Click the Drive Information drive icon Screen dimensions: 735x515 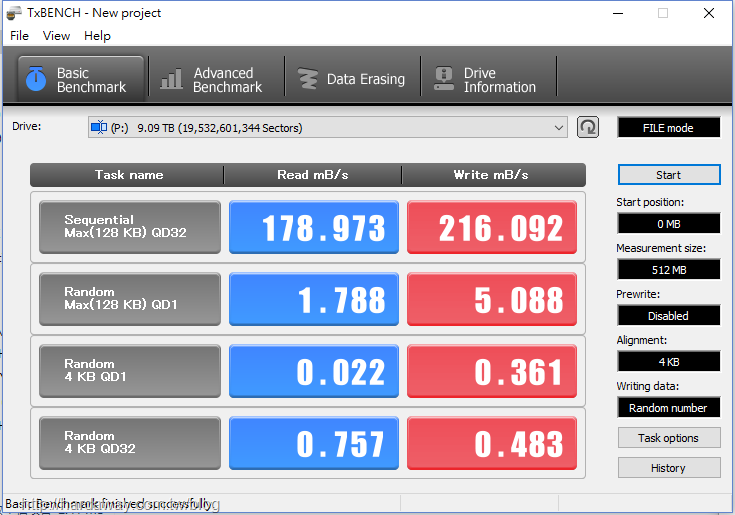pyautogui.click(x=443, y=79)
